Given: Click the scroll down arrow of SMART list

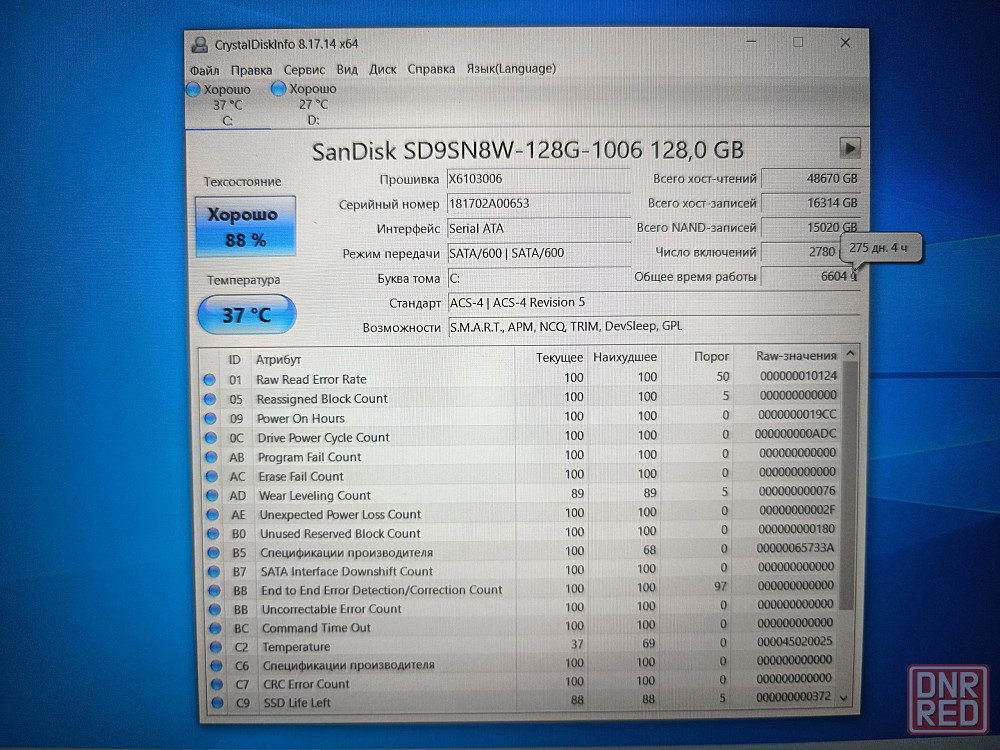Looking at the screenshot, I should point(845,698).
